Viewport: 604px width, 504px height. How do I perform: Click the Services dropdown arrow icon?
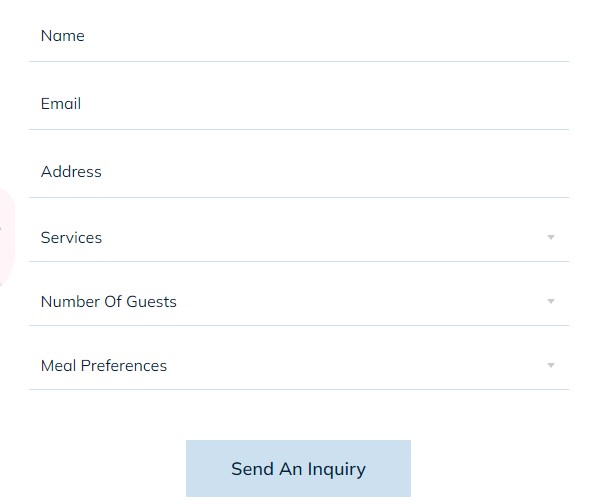tap(551, 238)
